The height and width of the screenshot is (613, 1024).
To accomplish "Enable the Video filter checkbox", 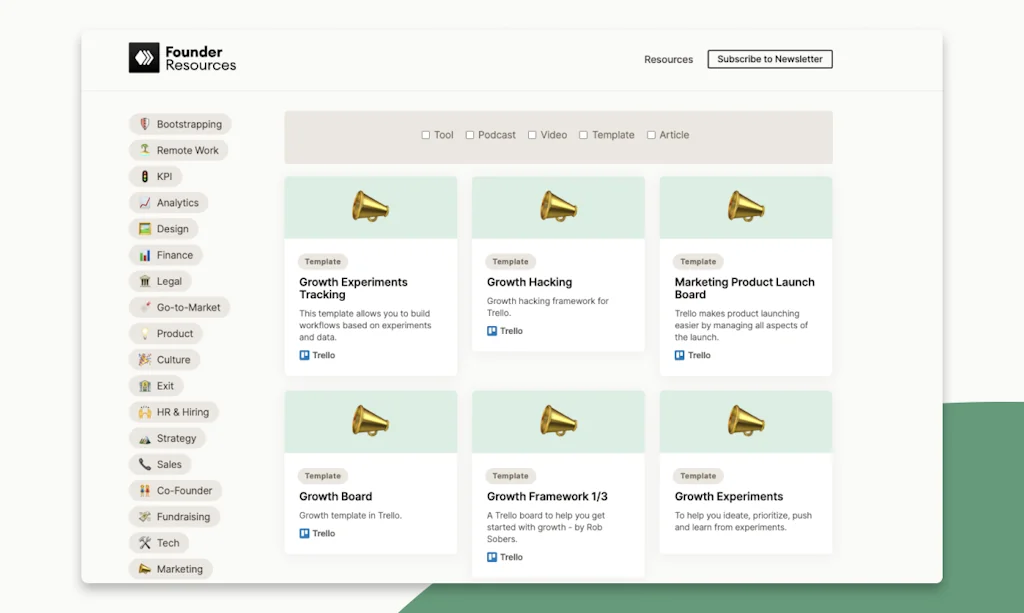I will [x=531, y=134].
